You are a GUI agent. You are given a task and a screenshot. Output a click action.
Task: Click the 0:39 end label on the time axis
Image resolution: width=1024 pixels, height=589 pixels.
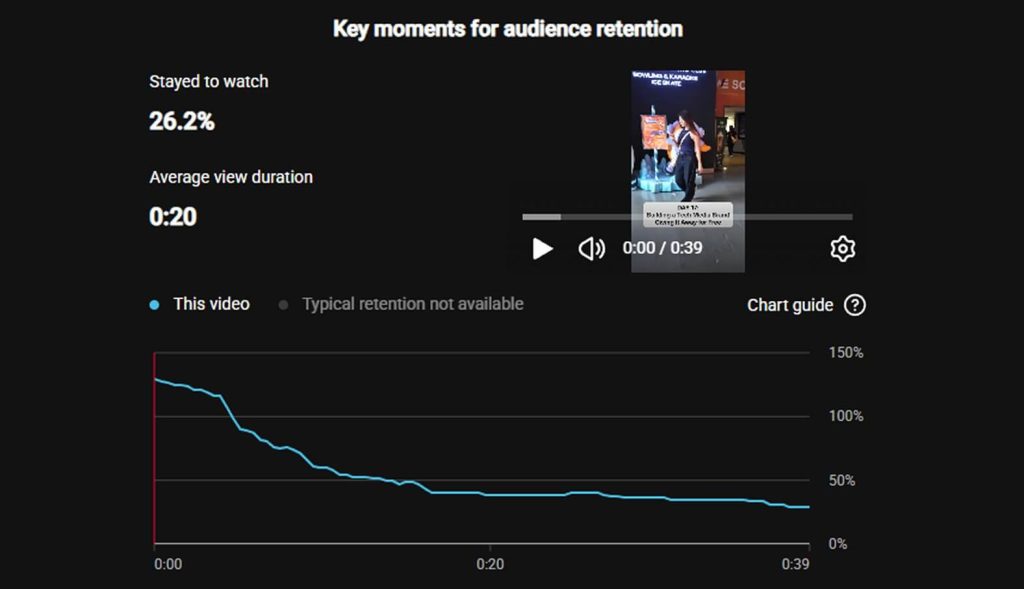[795, 564]
